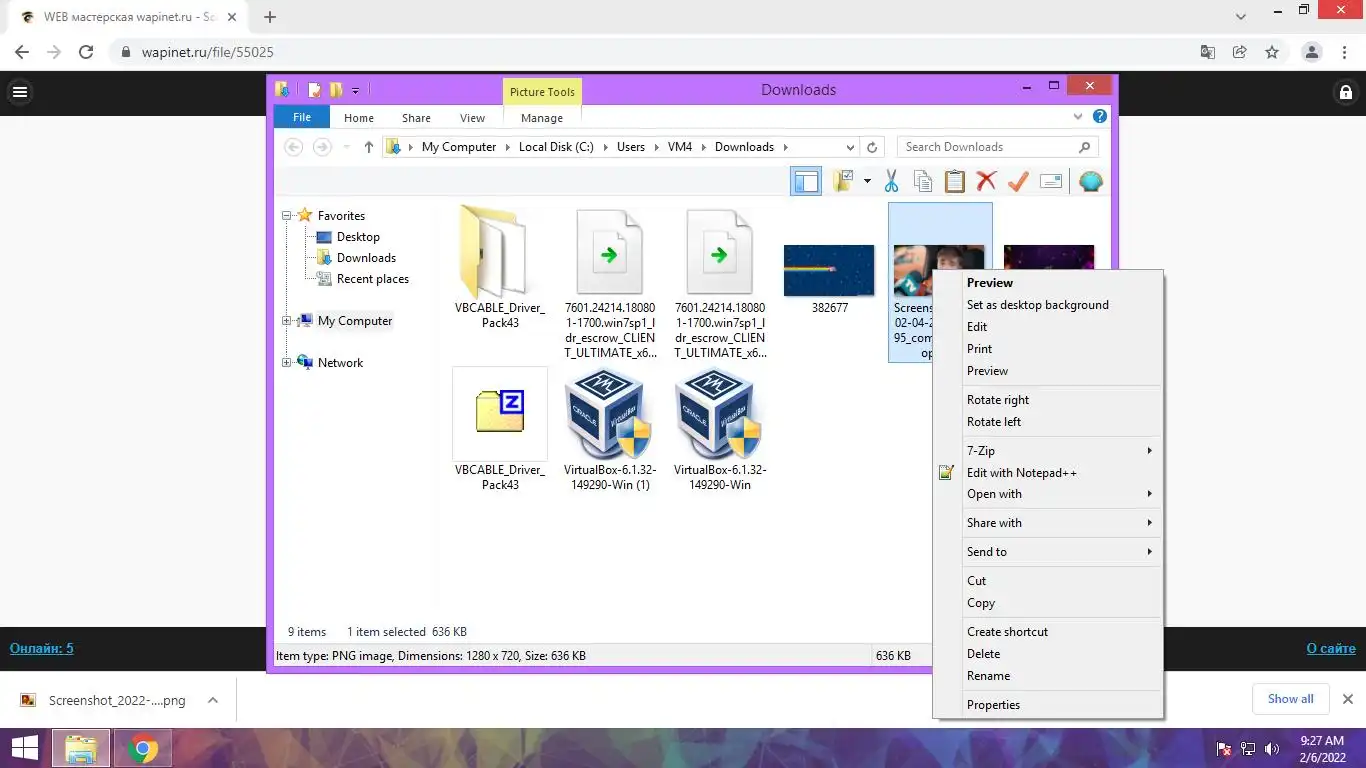Image resolution: width=1366 pixels, height=768 pixels.
Task: Select Desktop under Favorites
Action: click(x=358, y=237)
